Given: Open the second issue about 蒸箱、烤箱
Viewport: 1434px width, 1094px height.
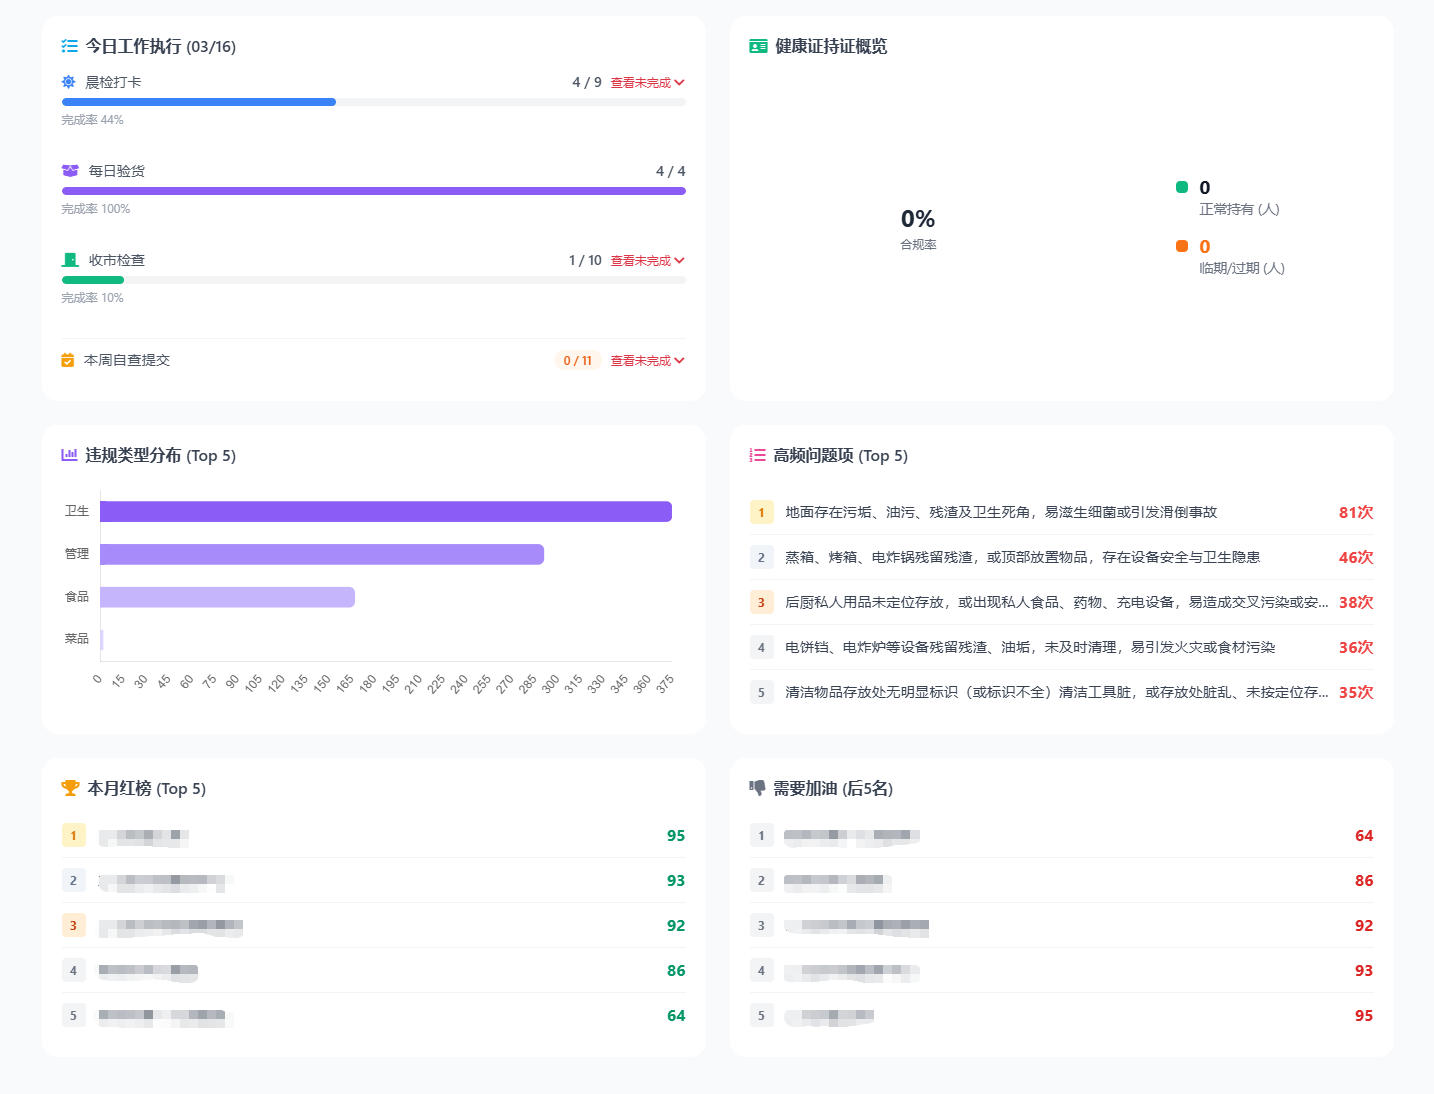Looking at the screenshot, I should [x=1021, y=557].
